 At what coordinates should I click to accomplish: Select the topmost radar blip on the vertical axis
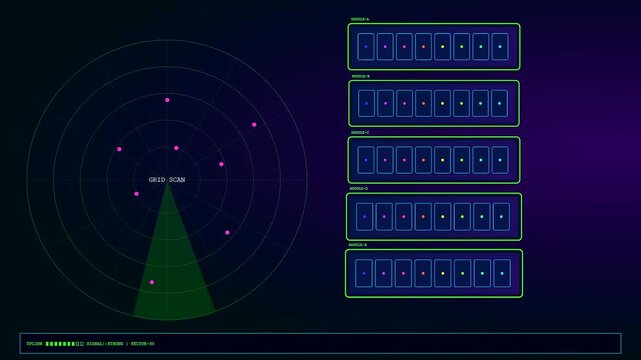coord(167,100)
